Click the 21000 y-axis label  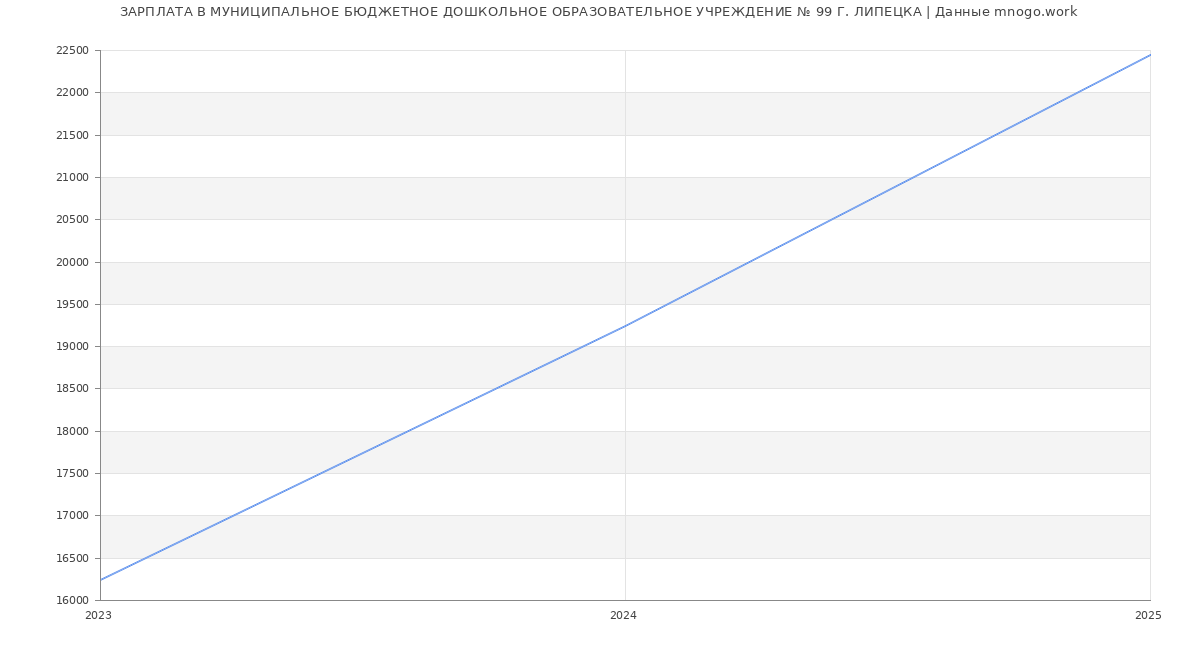pyautogui.click(x=73, y=178)
